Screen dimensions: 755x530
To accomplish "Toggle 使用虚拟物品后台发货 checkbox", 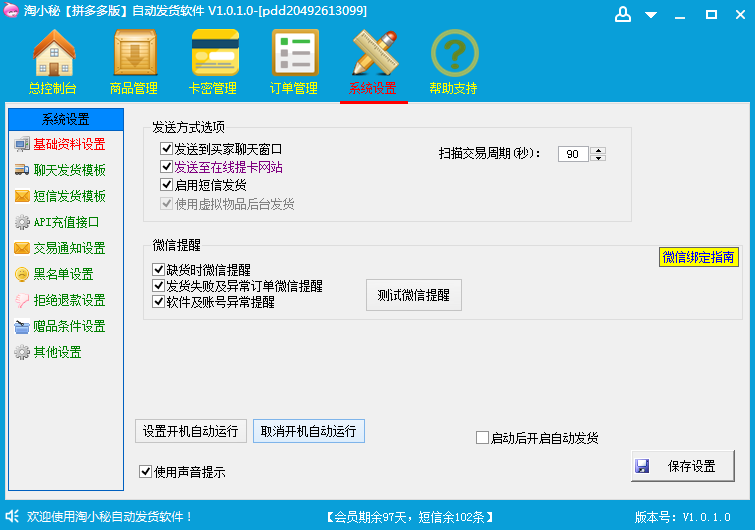I will (166, 203).
